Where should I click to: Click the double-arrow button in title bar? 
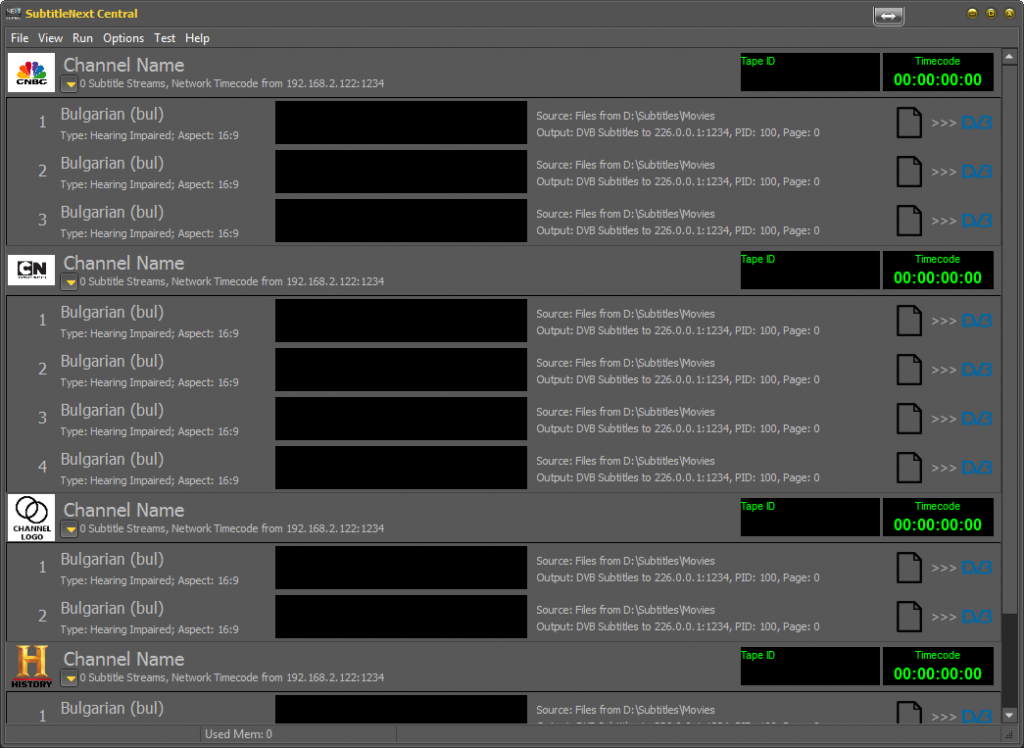(x=888, y=15)
